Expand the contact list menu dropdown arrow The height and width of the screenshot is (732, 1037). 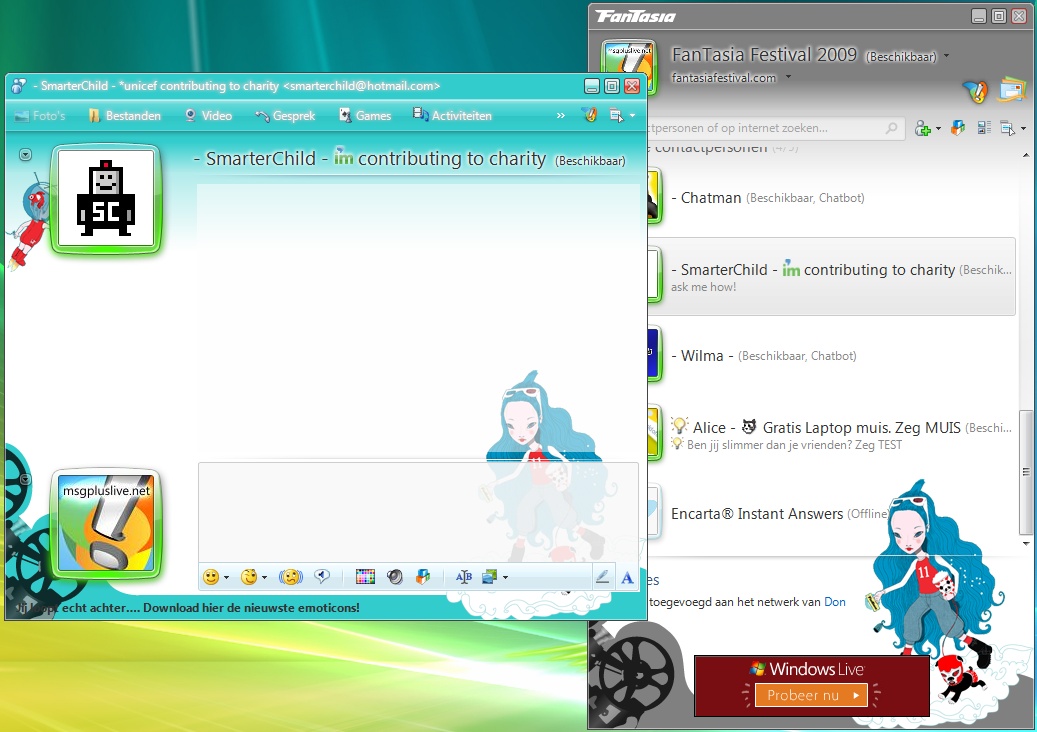click(x=1023, y=128)
